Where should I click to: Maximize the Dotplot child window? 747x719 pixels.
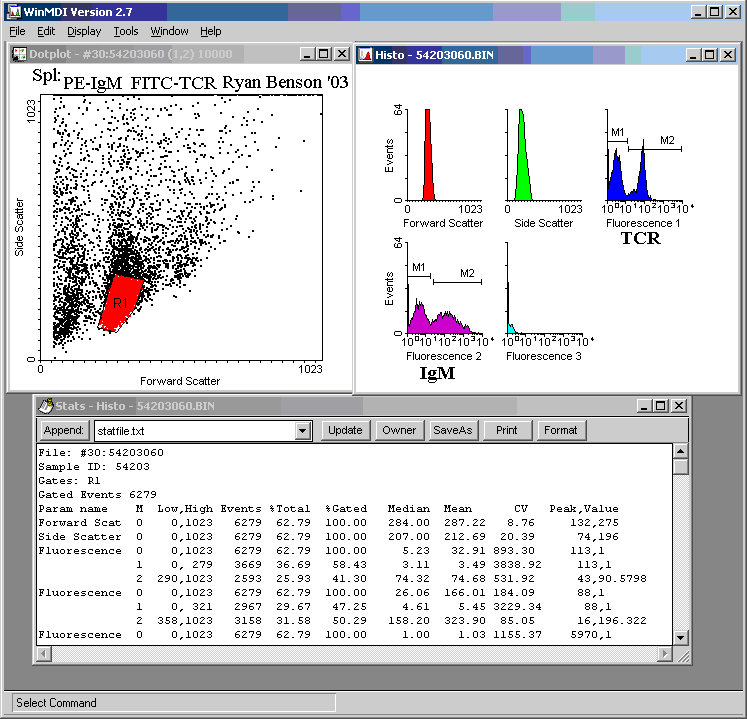(x=324, y=54)
